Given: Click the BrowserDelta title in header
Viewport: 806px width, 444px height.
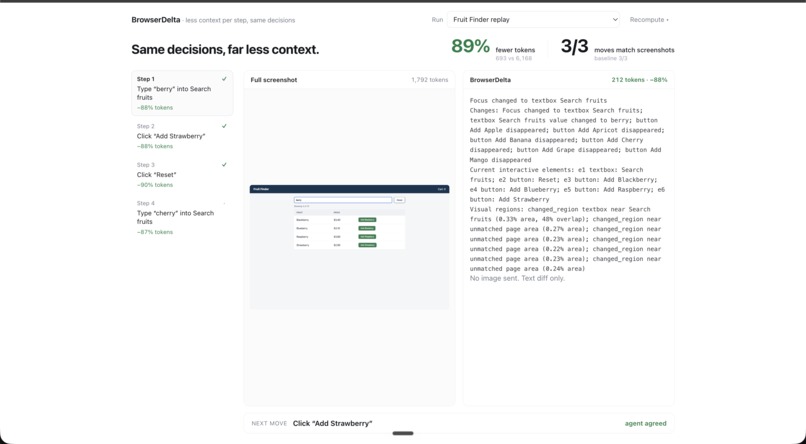Looking at the screenshot, I should point(156,20).
